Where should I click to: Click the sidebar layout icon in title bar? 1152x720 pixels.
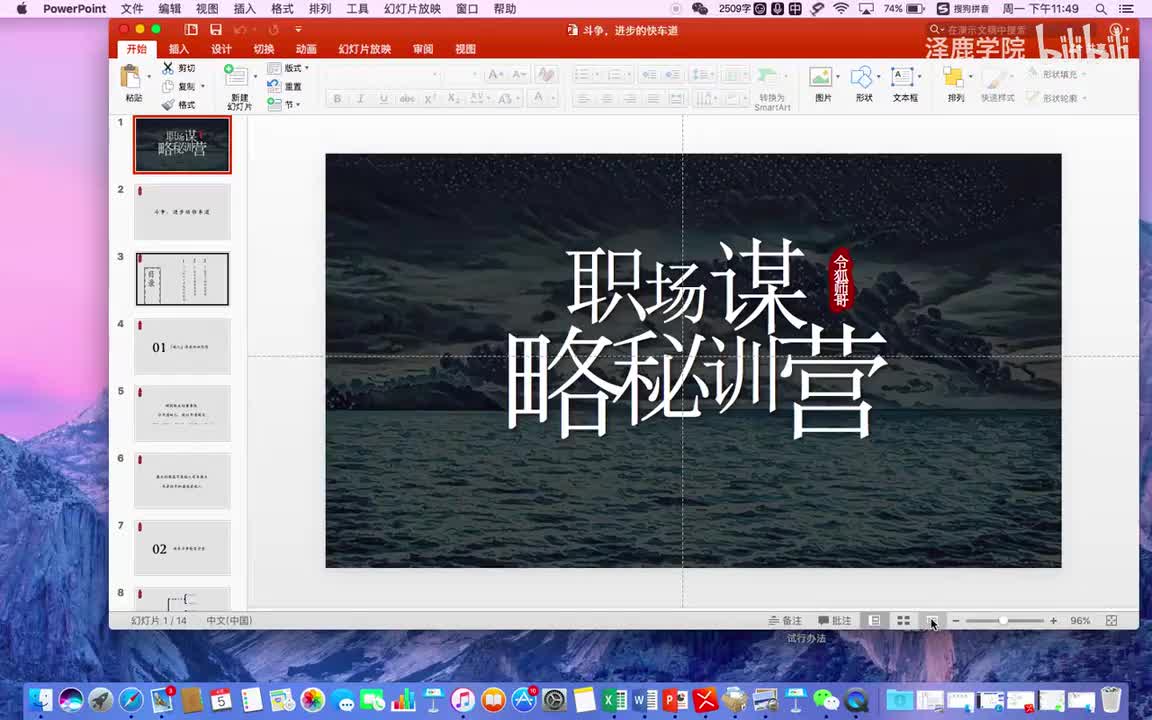[191, 30]
